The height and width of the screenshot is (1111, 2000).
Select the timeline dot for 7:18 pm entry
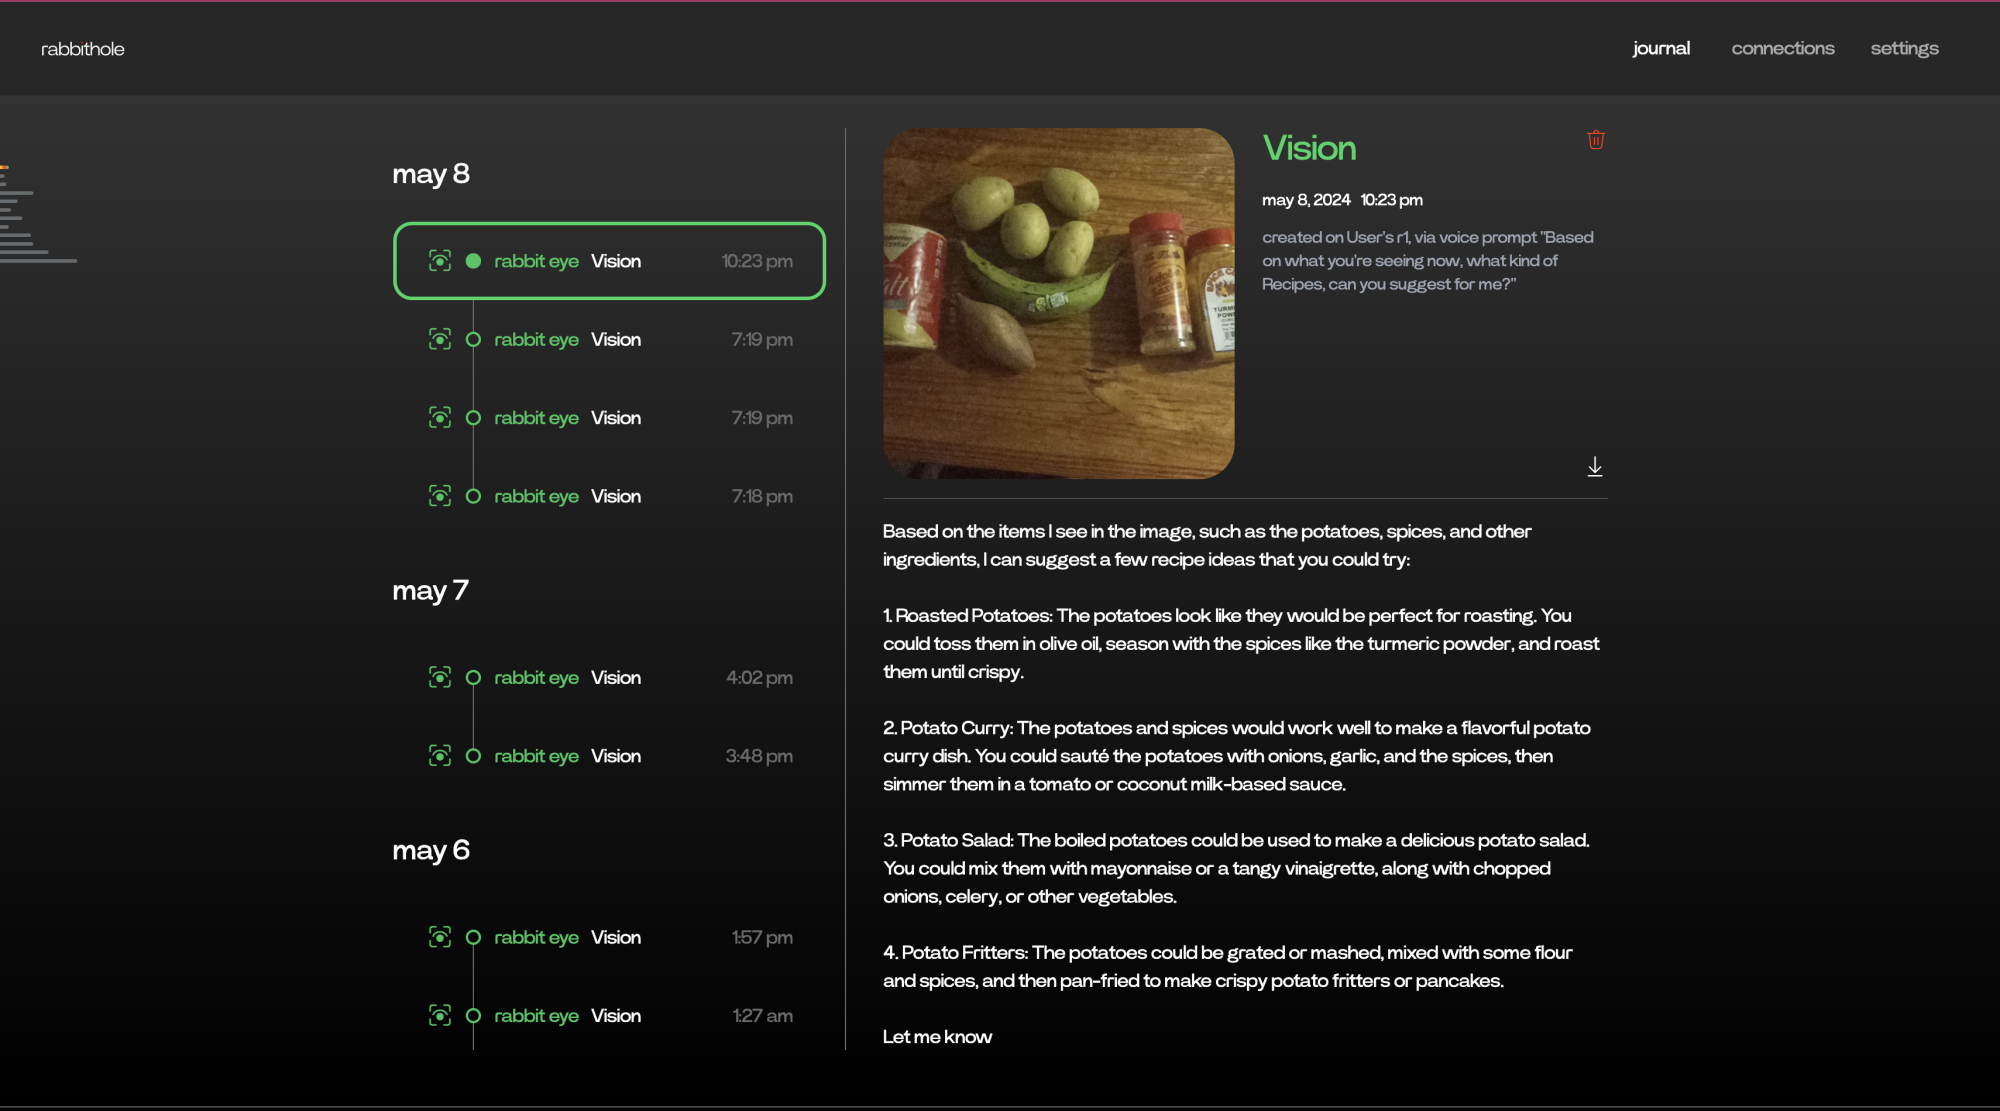[473, 496]
